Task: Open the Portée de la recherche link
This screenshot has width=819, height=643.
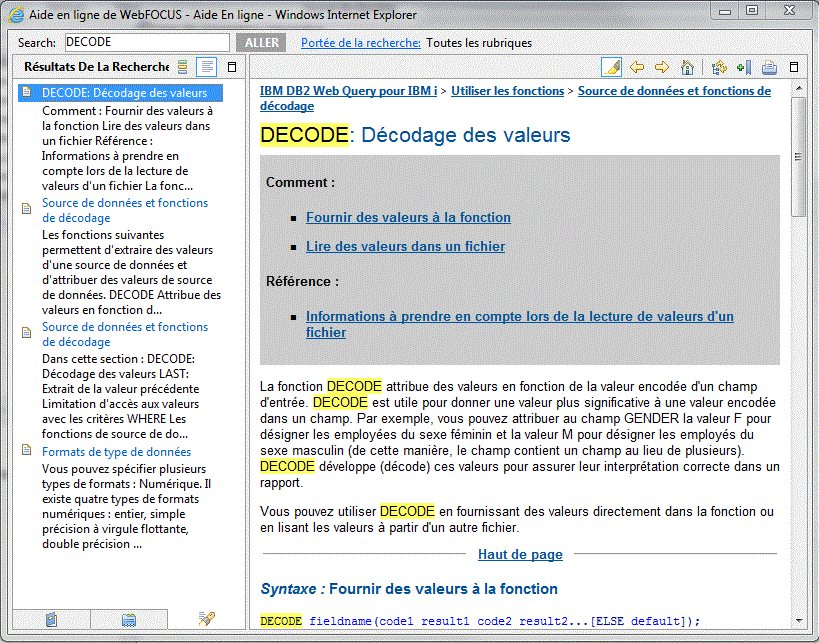Action: (360, 43)
